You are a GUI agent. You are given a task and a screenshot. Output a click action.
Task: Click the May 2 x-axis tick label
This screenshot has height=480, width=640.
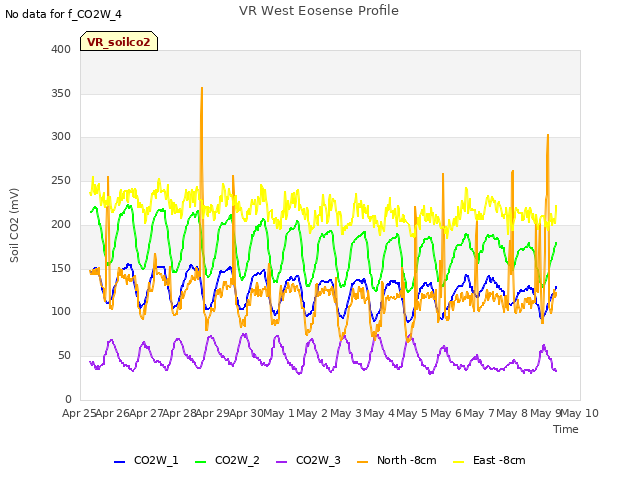point(312,413)
